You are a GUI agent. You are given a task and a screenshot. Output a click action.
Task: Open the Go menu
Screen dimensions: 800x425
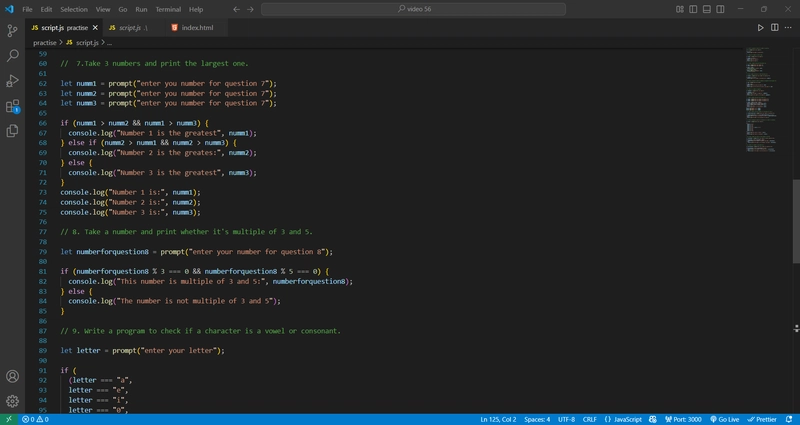pyautogui.click(x=122, y=9)
